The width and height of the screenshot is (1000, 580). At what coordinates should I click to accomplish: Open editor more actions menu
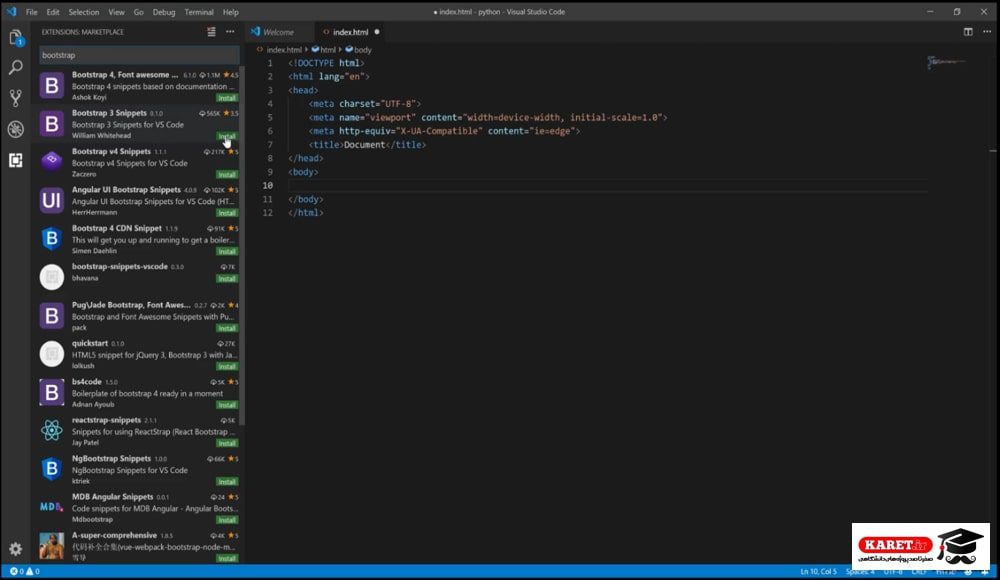[x=987, y=32]
